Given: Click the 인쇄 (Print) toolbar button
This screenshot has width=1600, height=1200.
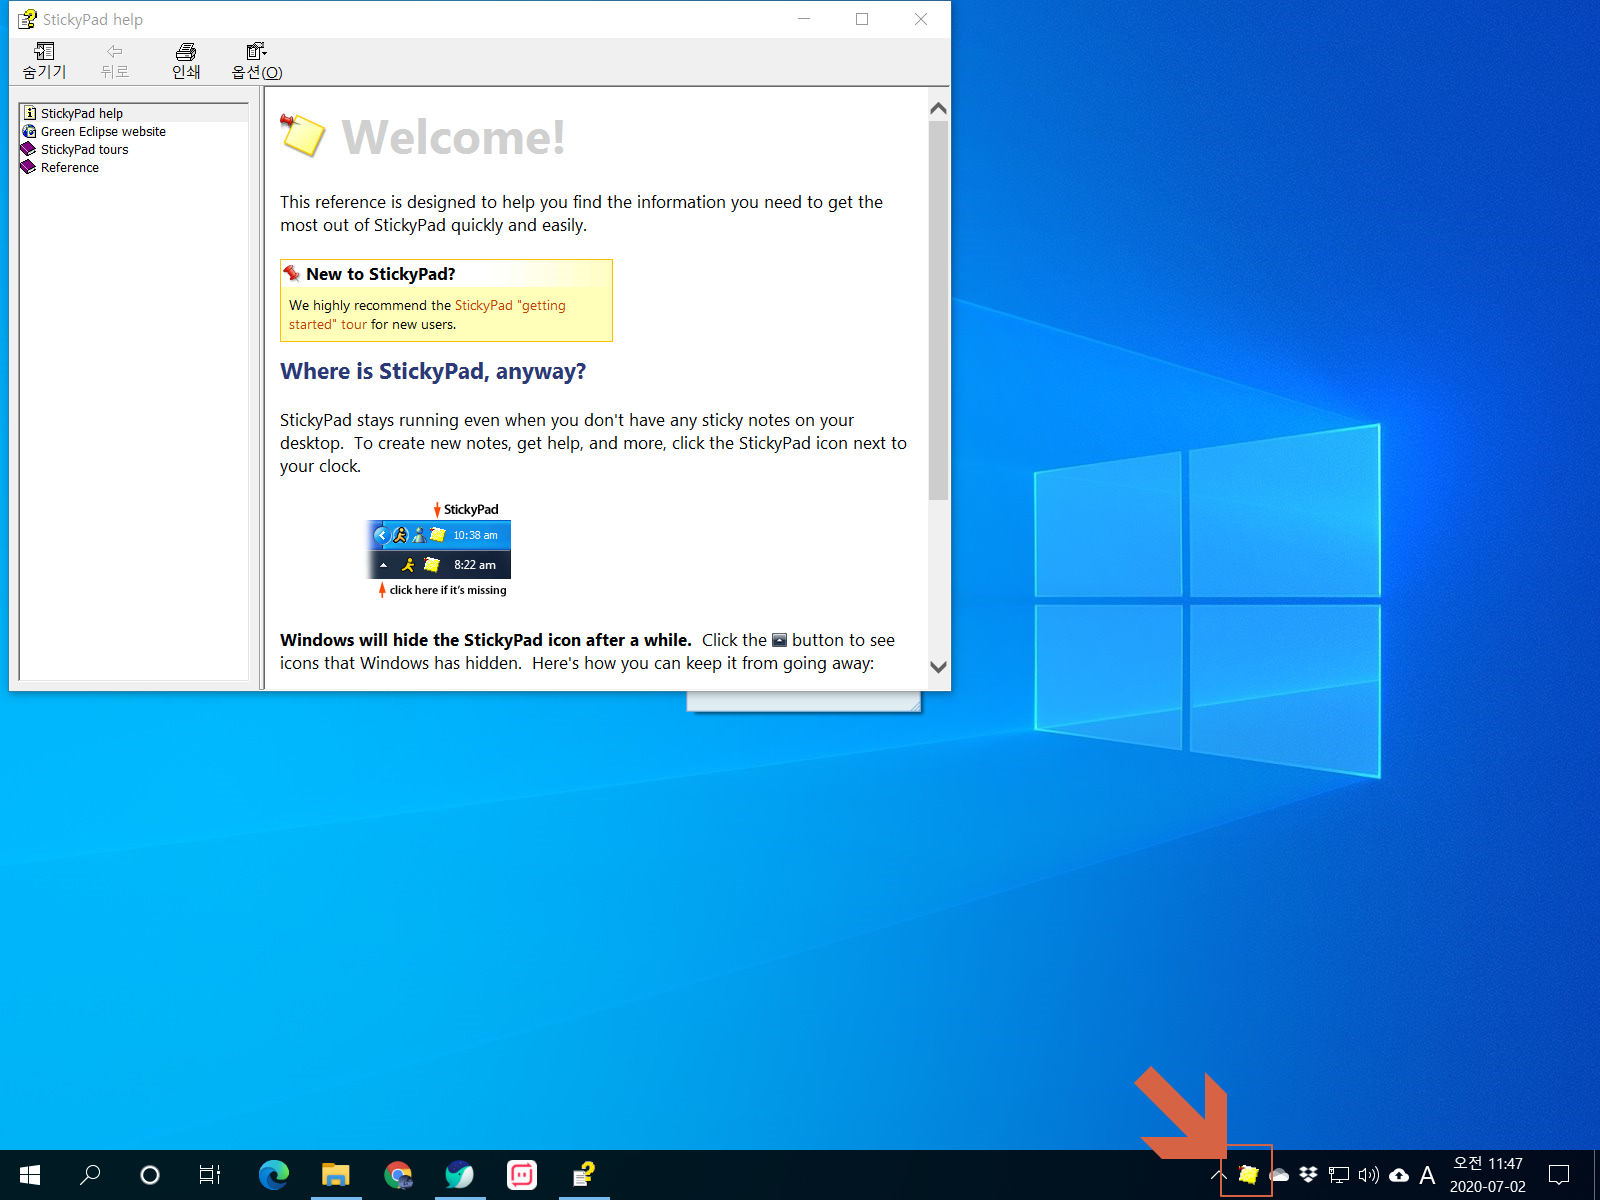Looking at the screenshot, I should 186,61.
